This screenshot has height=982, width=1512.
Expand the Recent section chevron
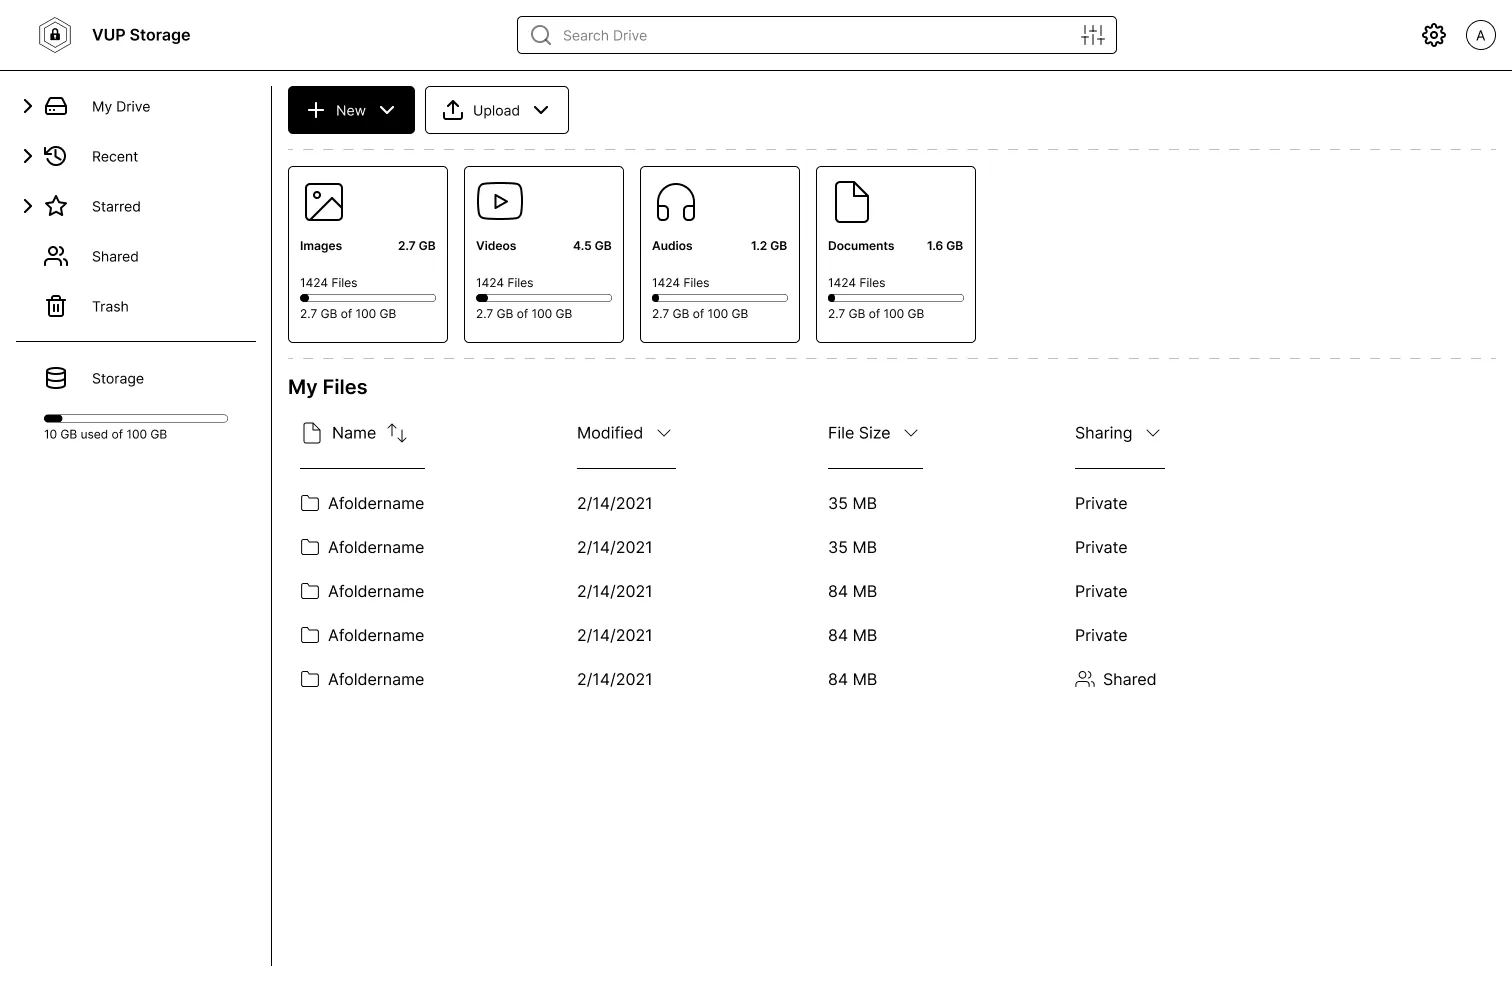[x=28, y=156]
